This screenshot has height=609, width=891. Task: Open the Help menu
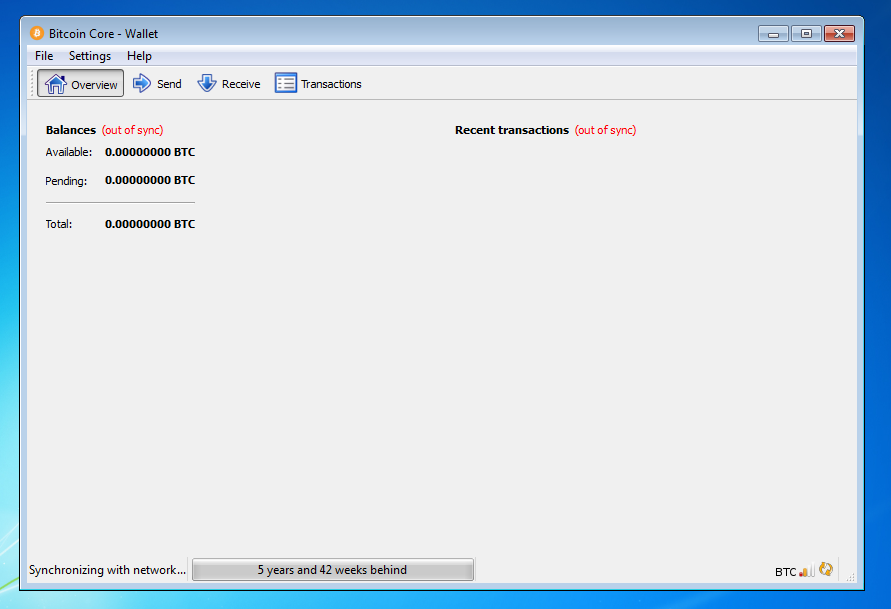(139, 56)
